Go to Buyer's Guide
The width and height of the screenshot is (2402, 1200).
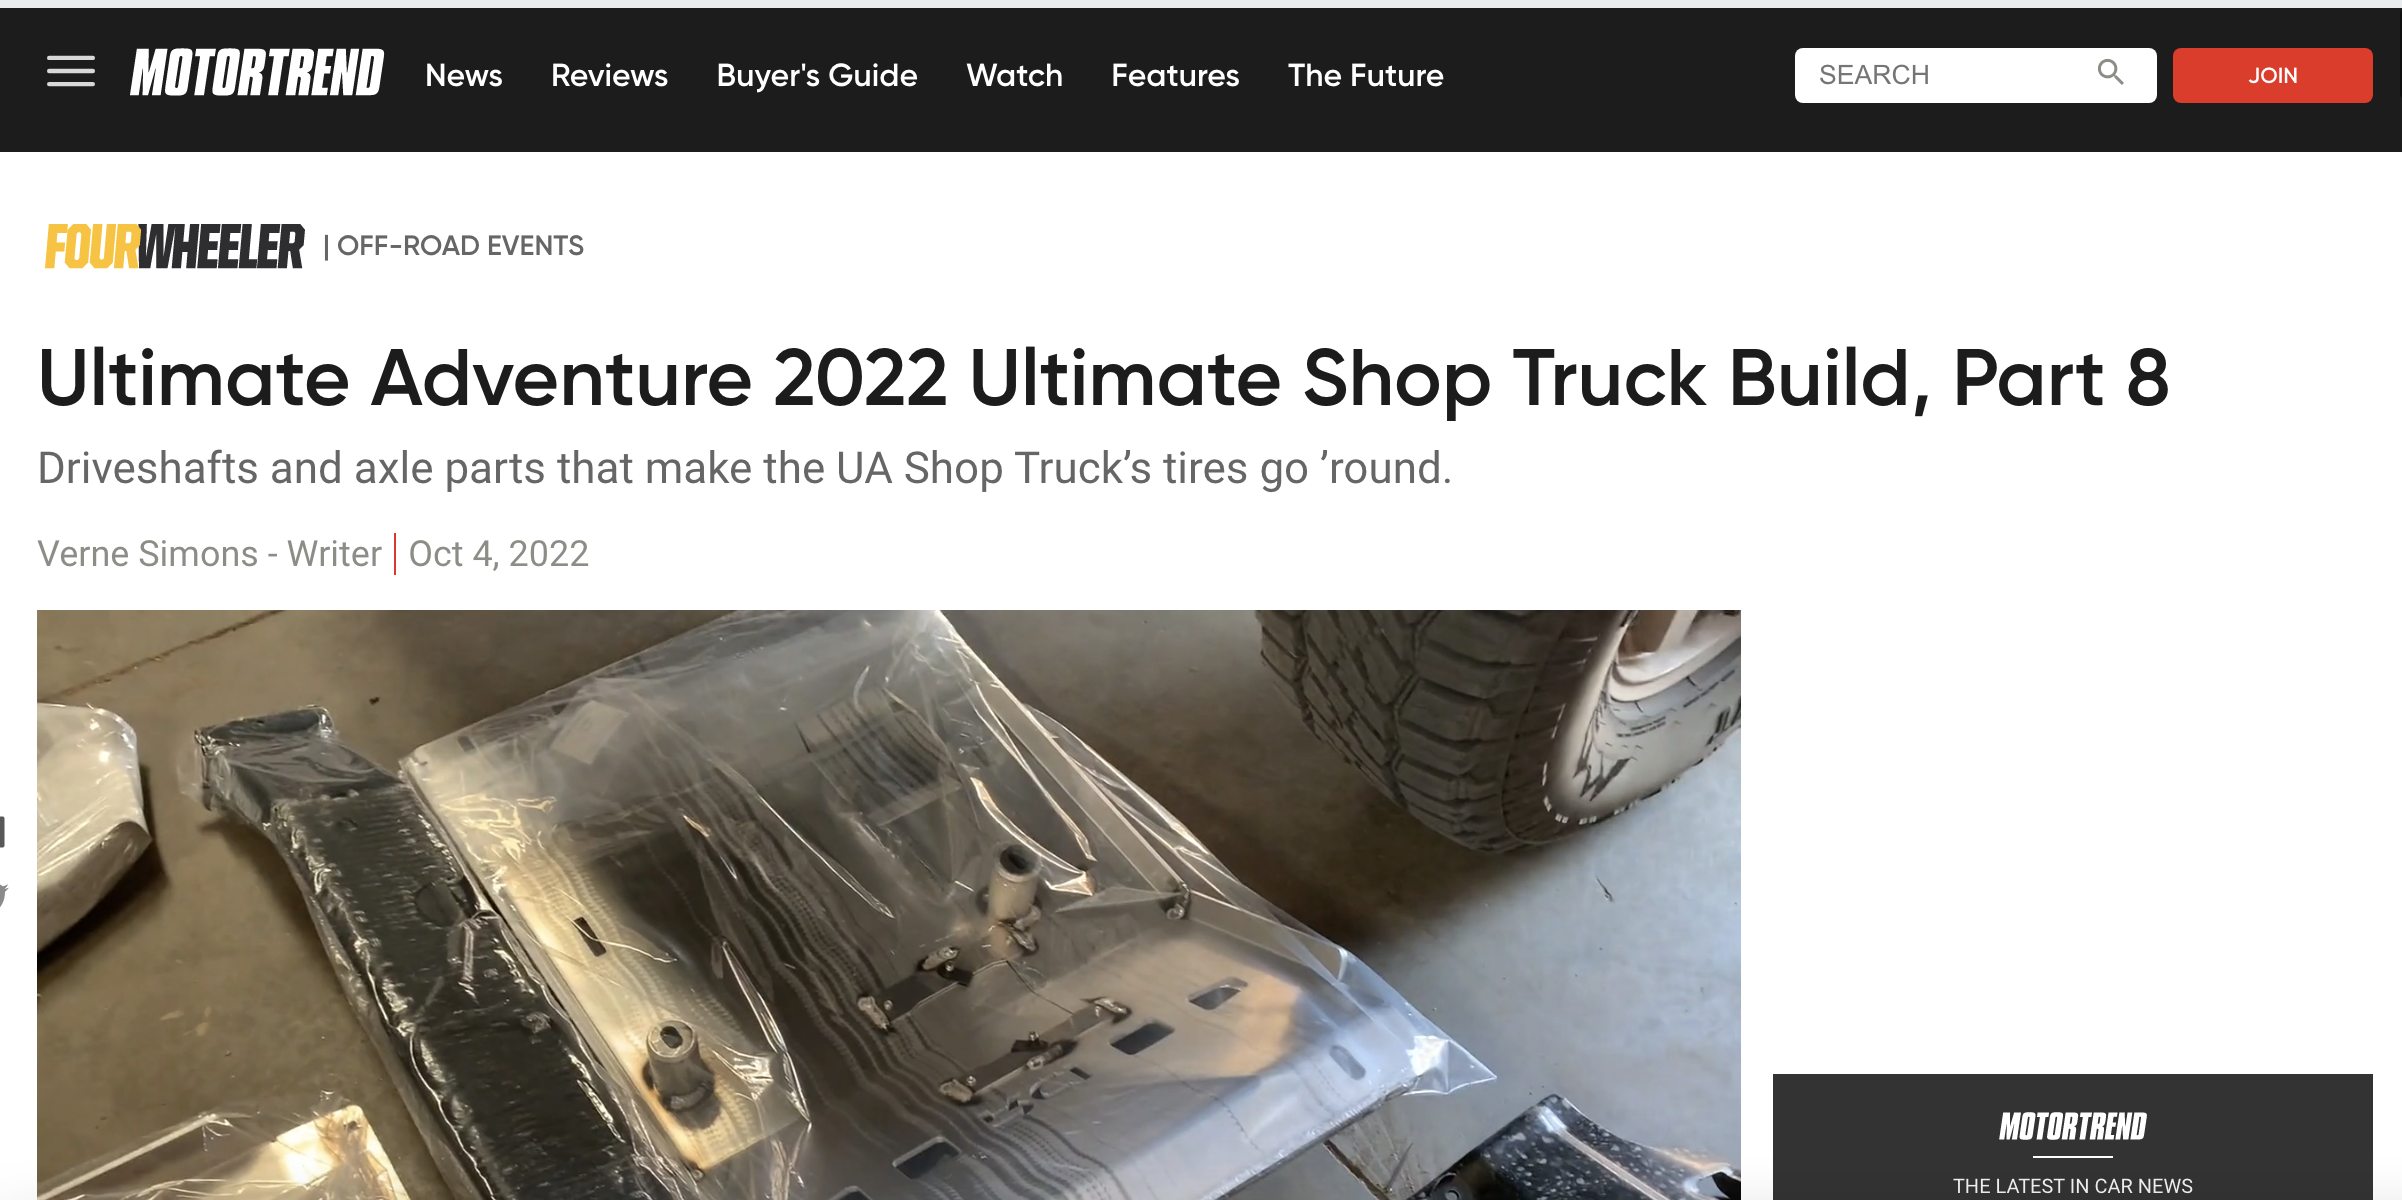(817, 75)
